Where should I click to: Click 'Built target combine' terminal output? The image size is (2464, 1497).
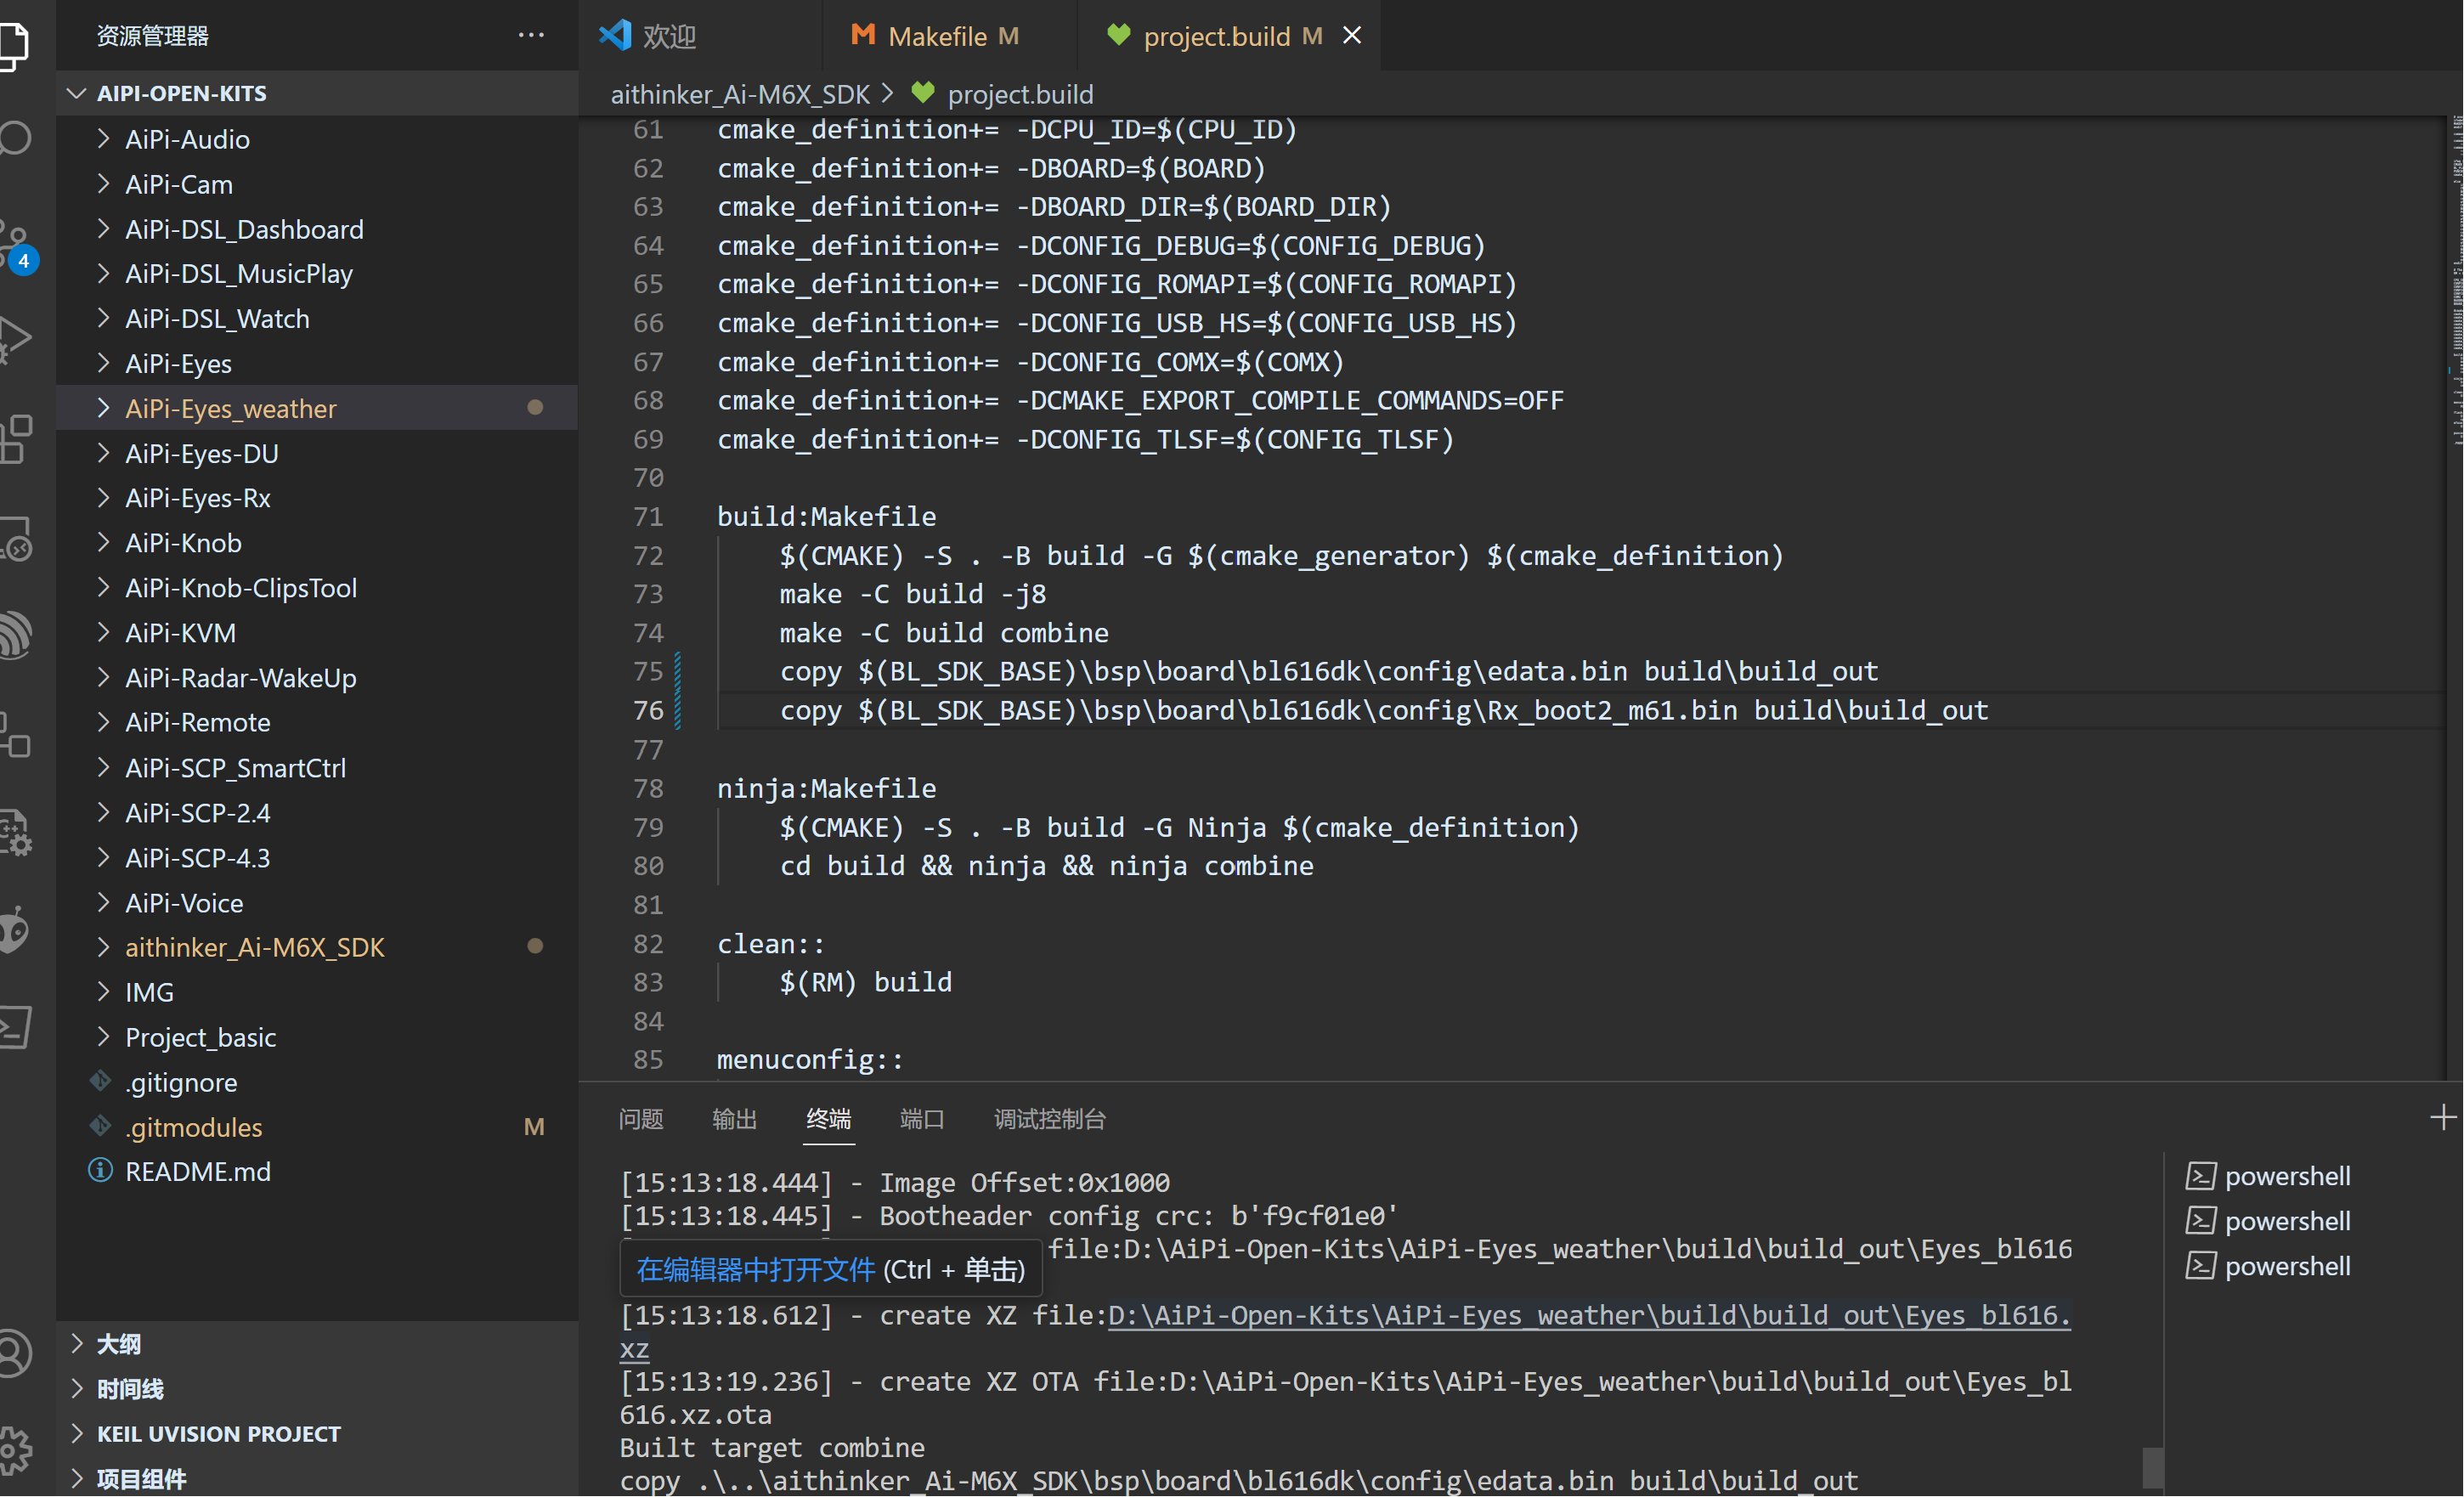click(x=772, y=1447)
